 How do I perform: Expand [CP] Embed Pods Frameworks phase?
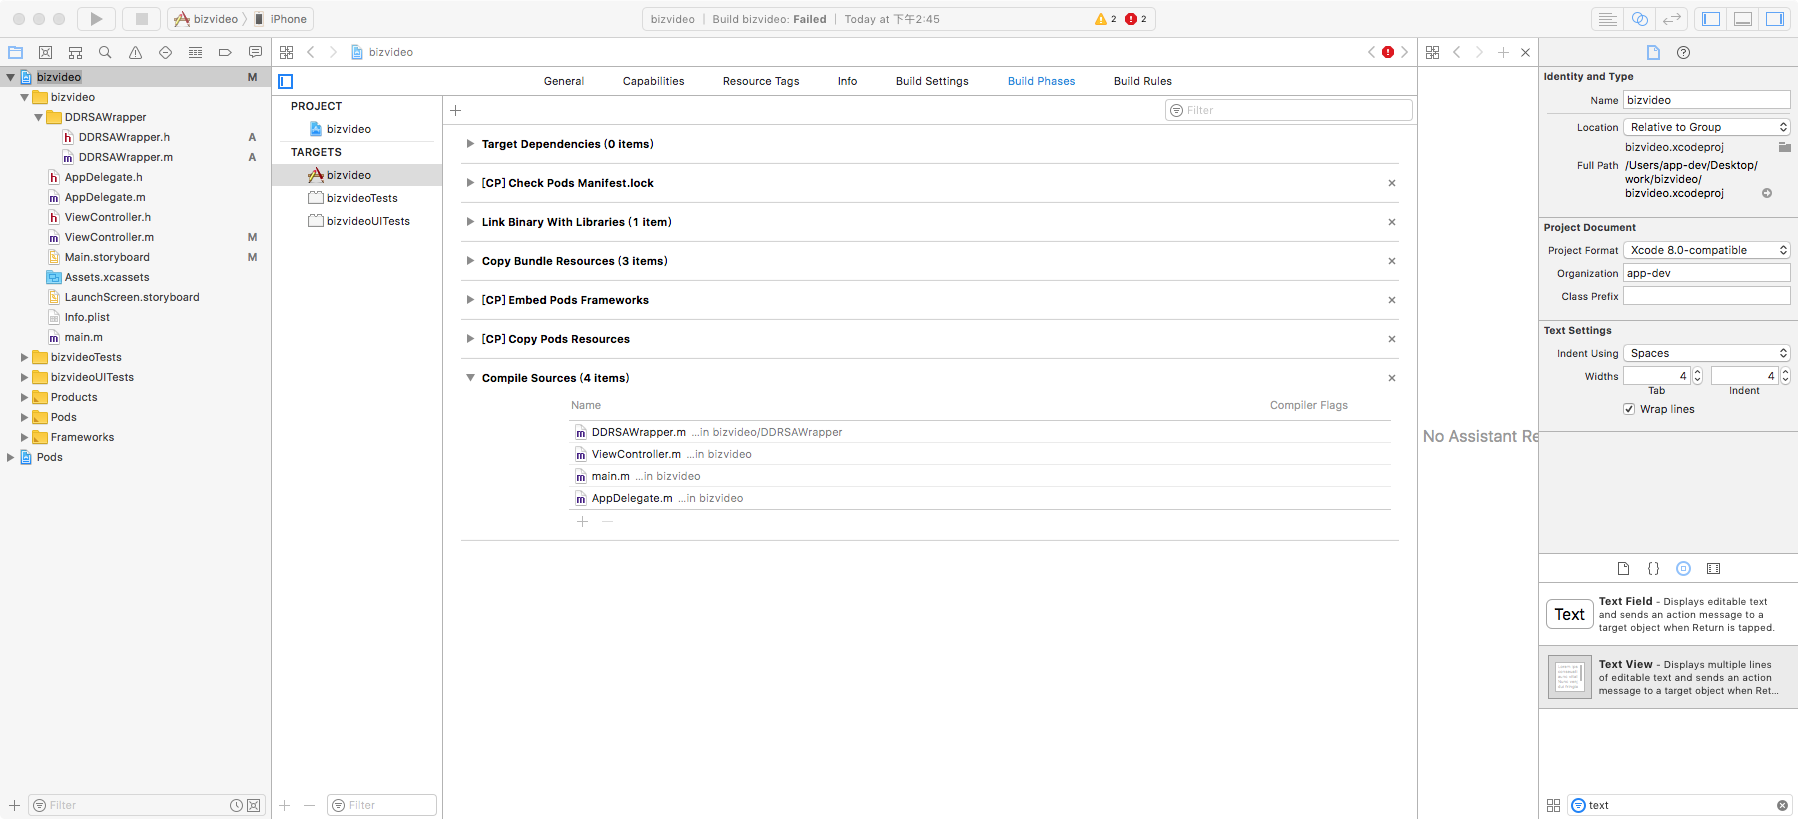click(x=470, y=300)
